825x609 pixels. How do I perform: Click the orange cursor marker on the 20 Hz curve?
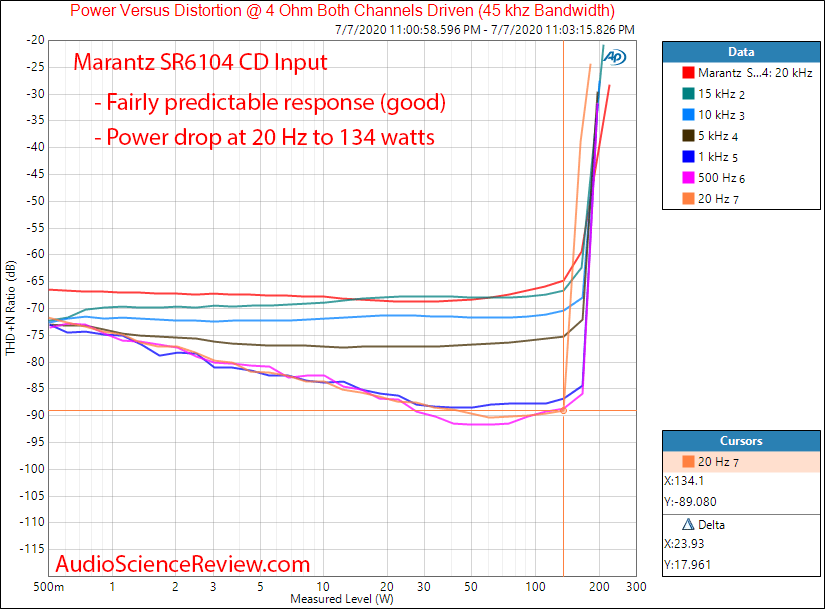(x=564, y=411)
